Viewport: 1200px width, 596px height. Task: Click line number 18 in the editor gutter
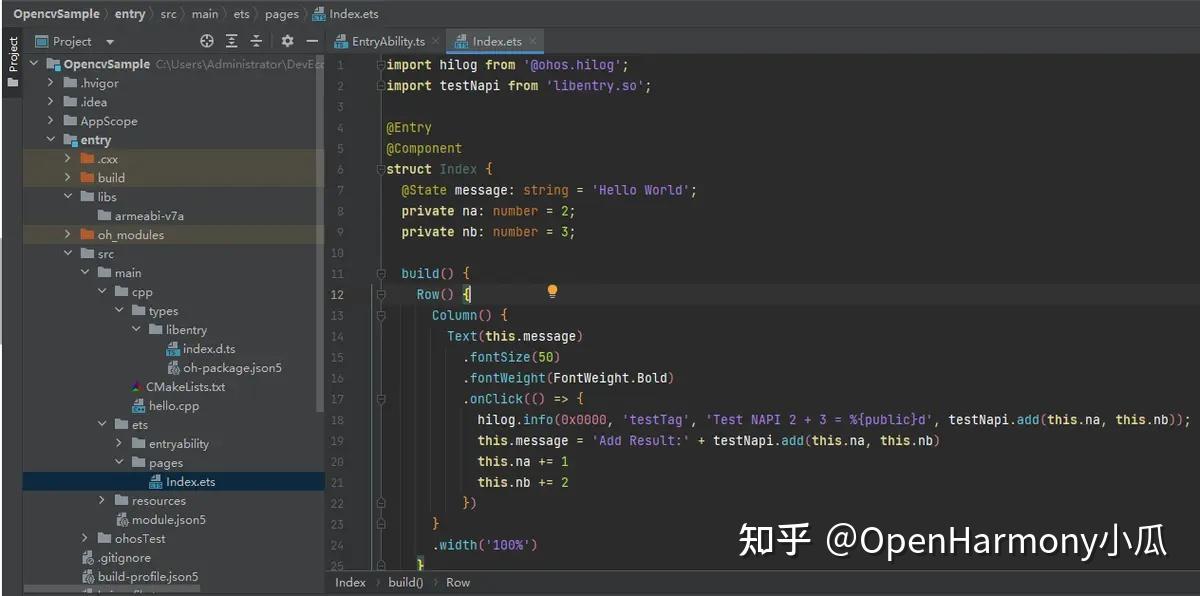(339, 420)
